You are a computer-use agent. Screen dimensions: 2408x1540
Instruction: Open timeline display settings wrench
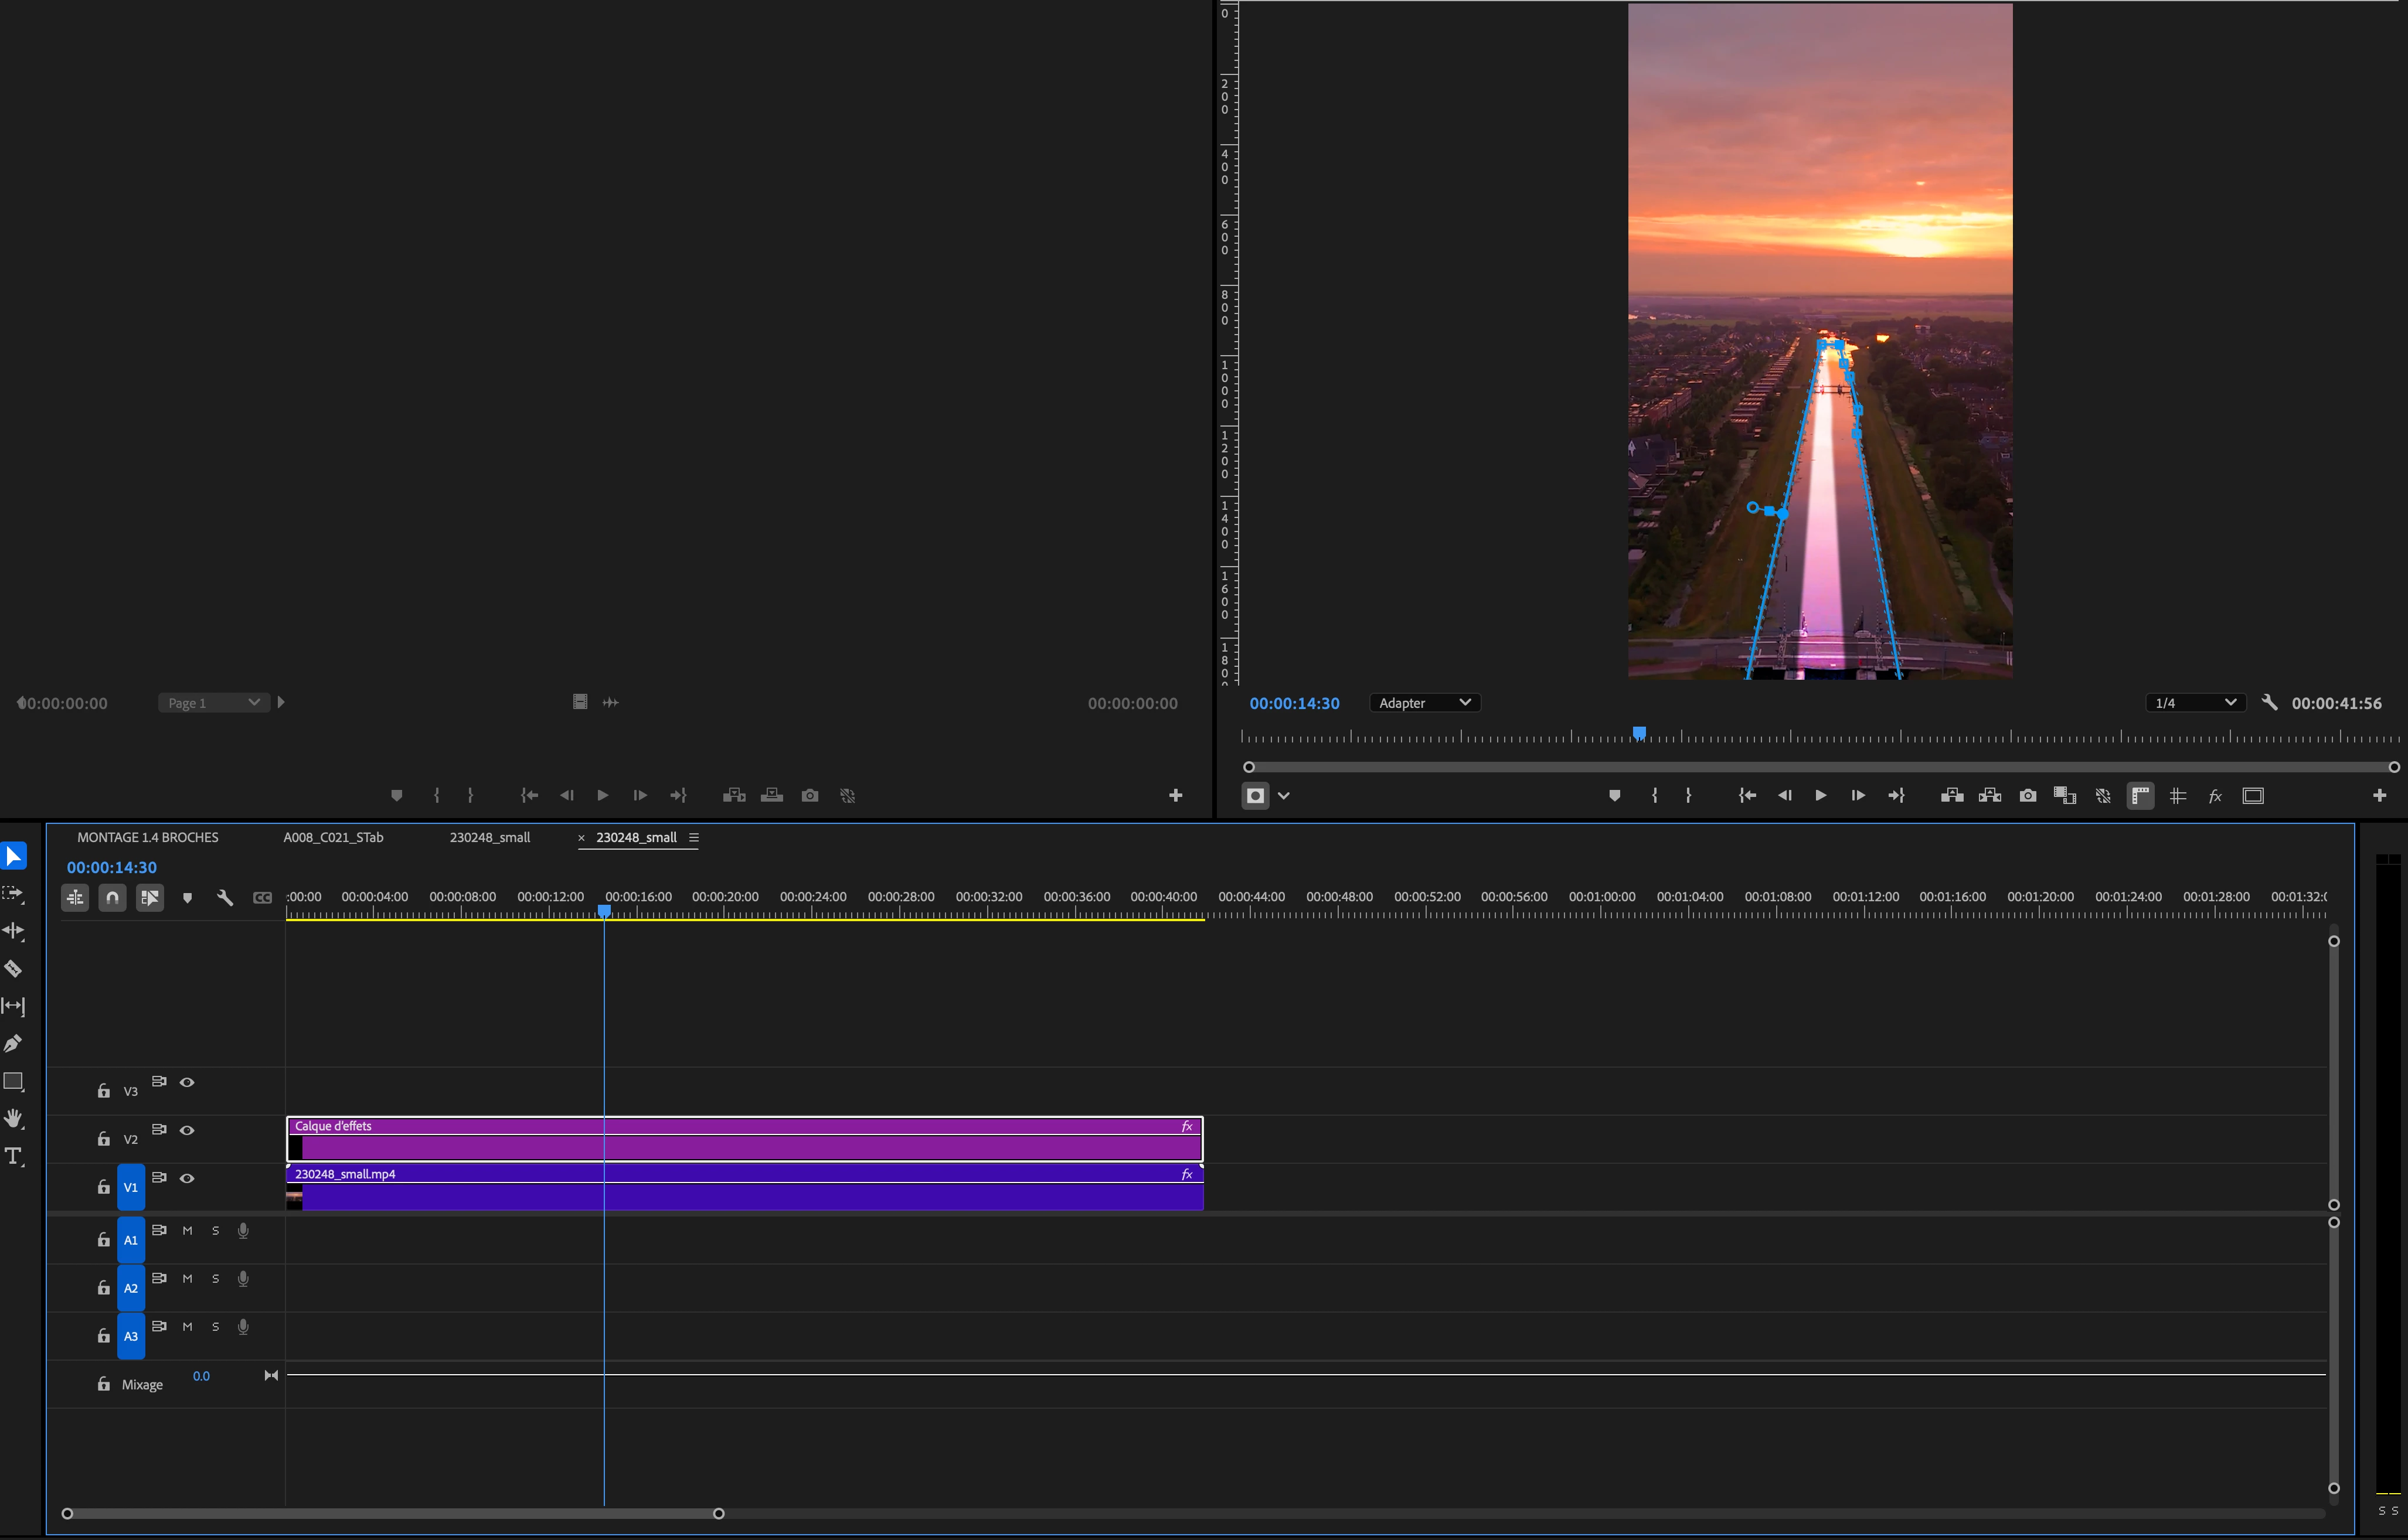(x=225, y=898)
